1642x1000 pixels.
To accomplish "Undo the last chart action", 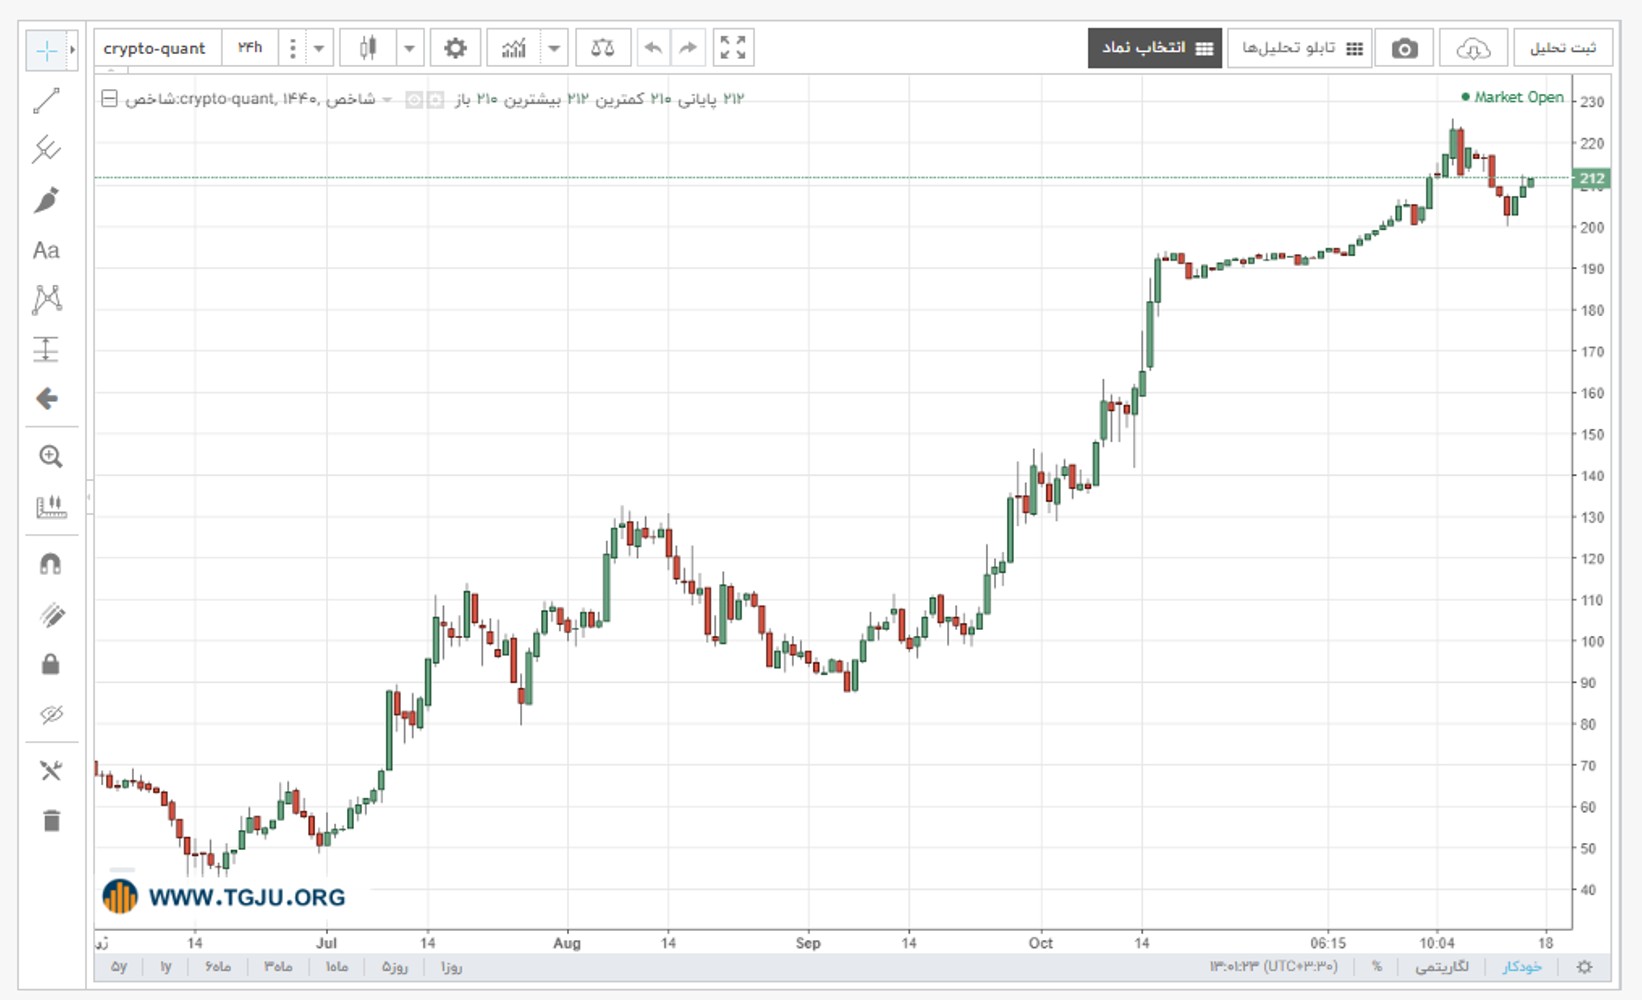I will pos(653,48).
